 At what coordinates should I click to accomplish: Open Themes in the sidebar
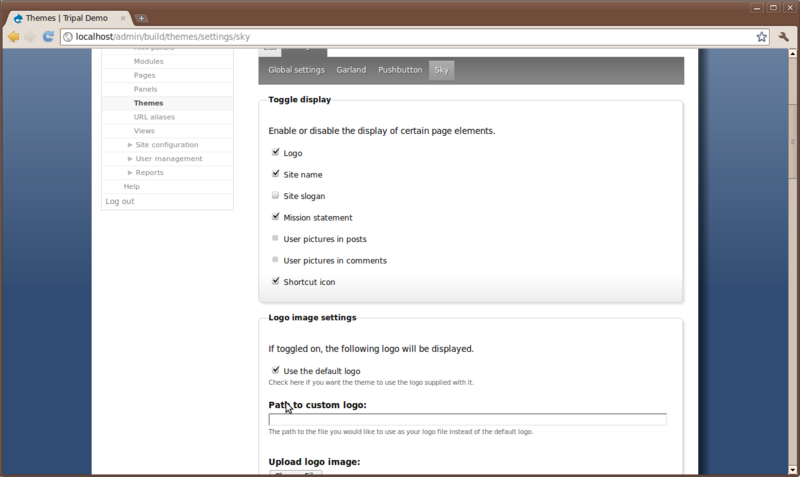(148, 103)
